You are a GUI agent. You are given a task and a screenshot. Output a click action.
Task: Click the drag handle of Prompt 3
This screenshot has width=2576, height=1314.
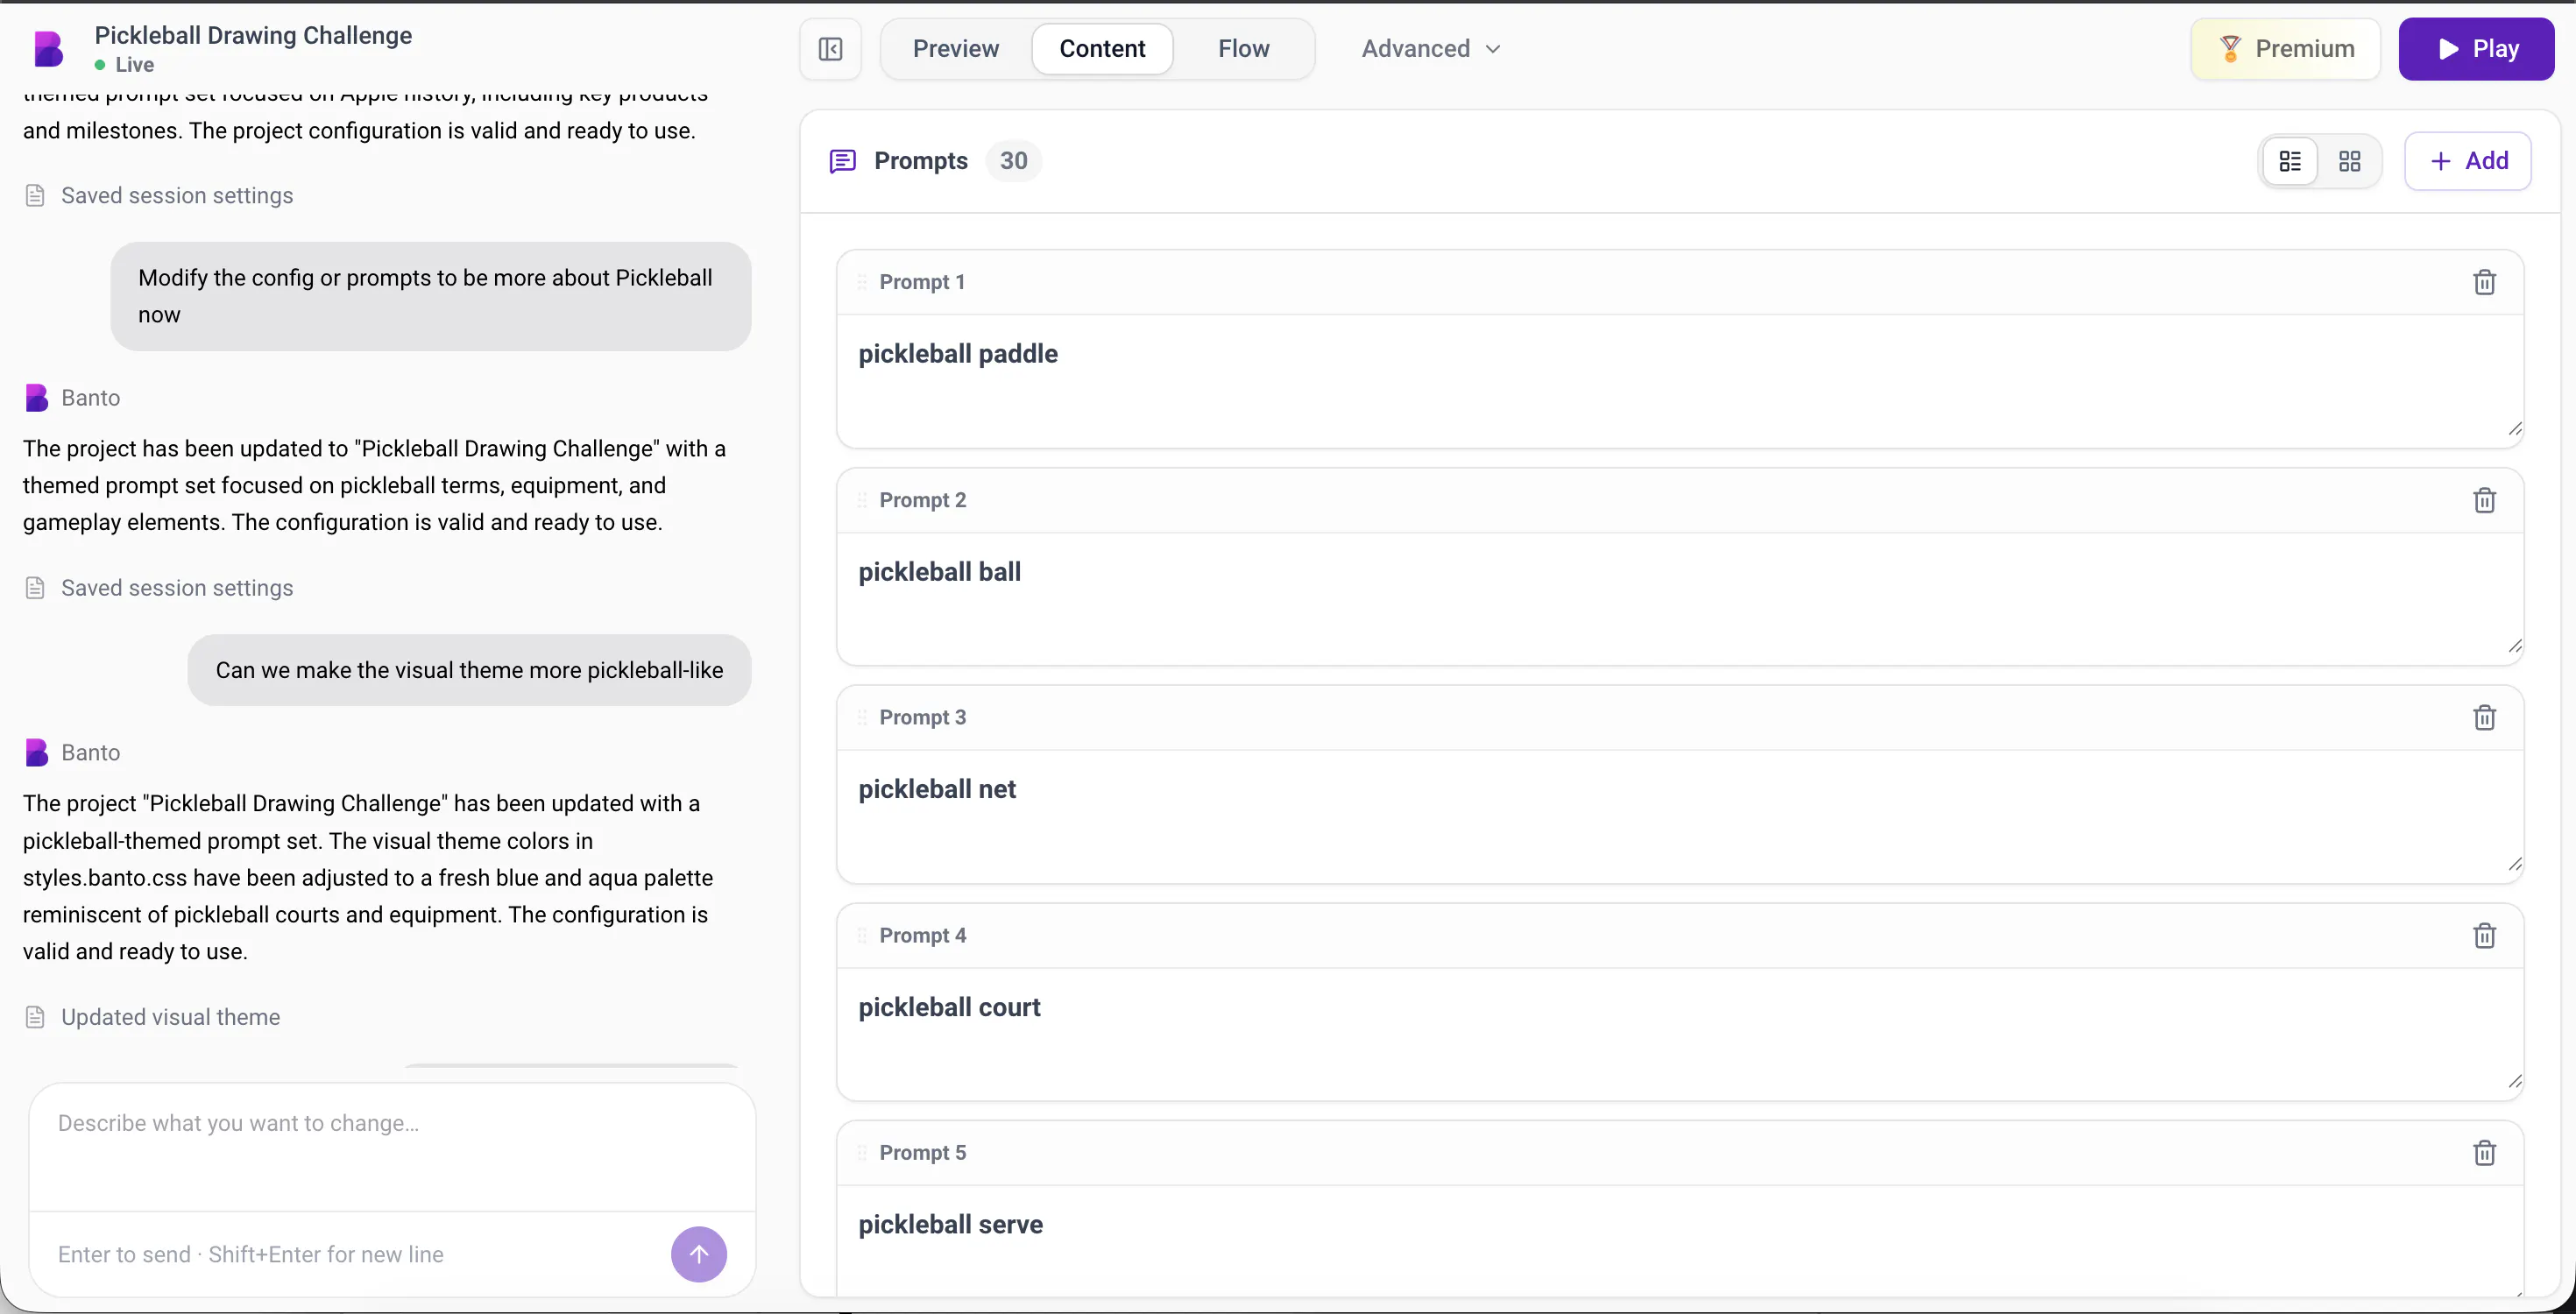(x=862, y=717)
